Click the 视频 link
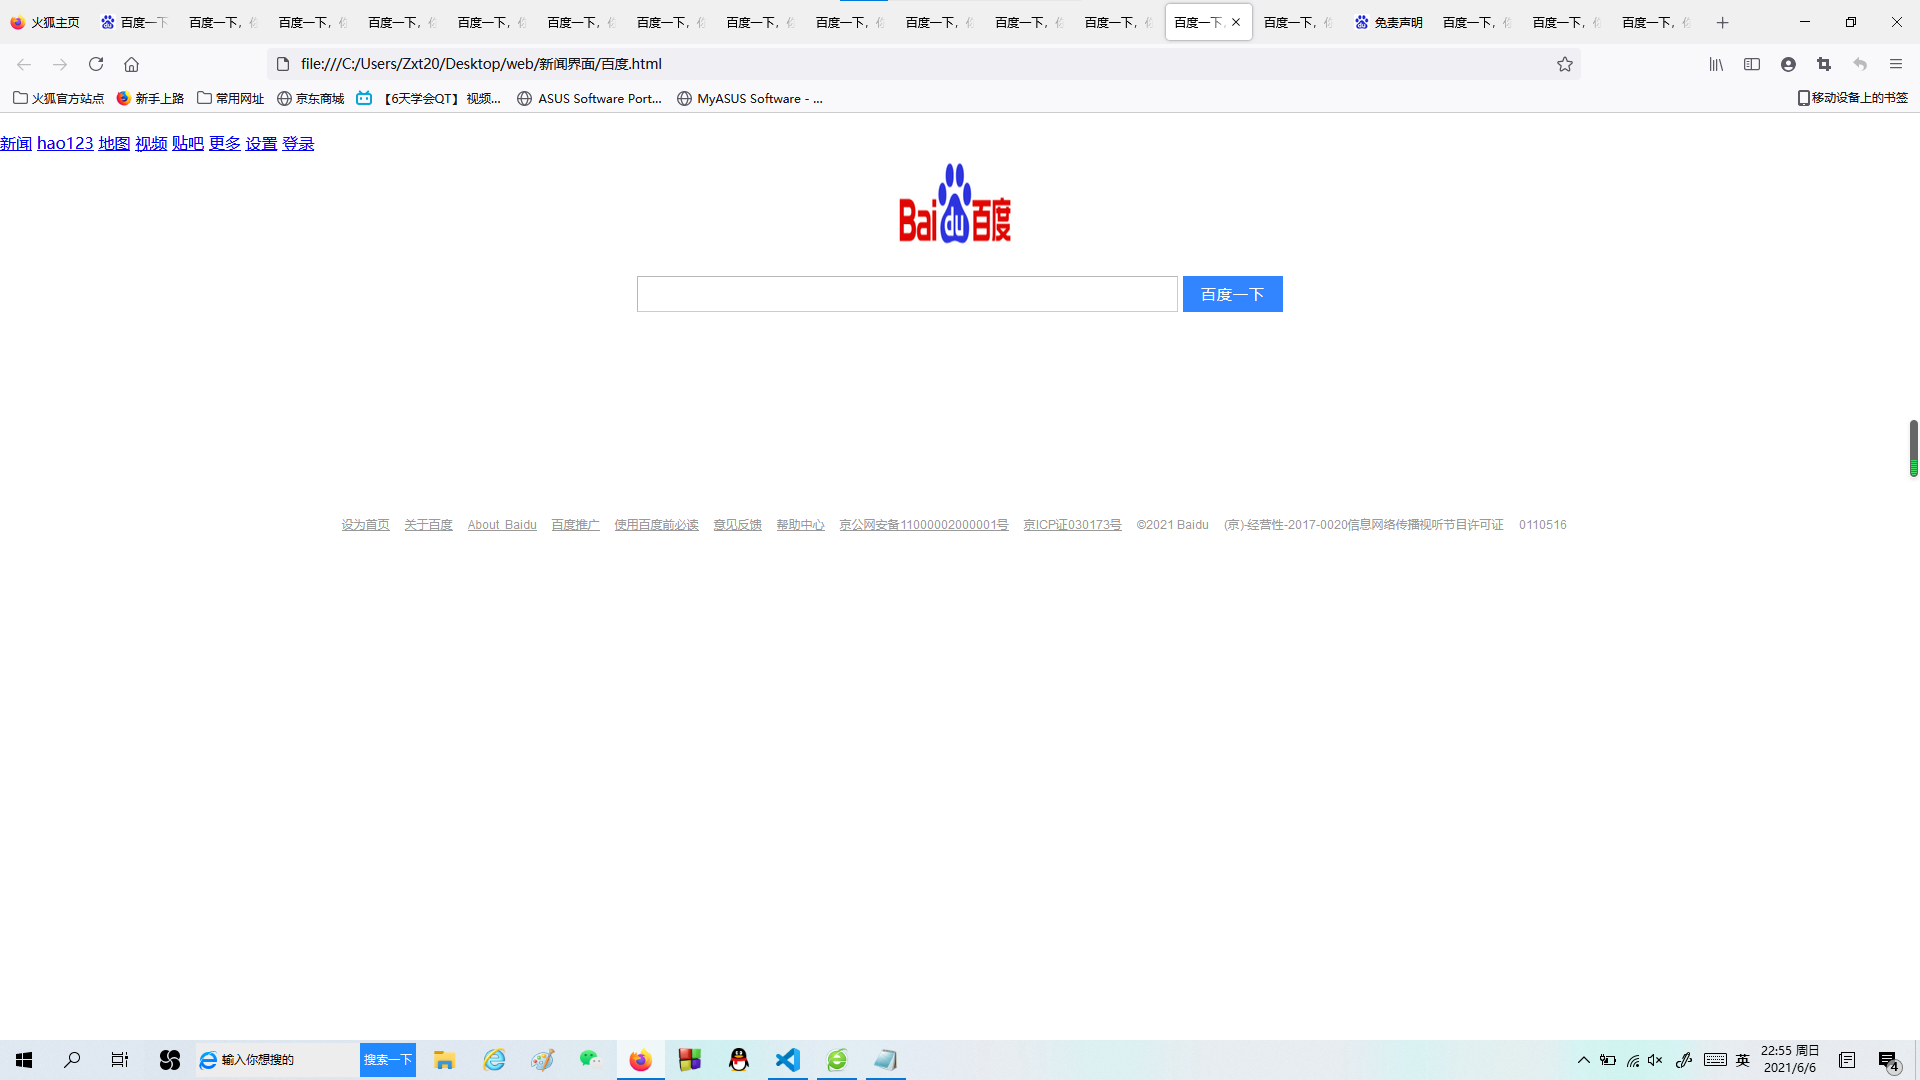The width and height of the screenshot is (1920, 1080). [x=151, y=143]
